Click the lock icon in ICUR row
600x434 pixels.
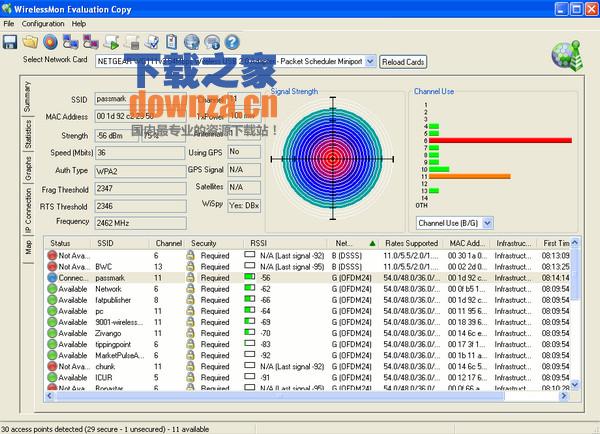coord(190,377)
